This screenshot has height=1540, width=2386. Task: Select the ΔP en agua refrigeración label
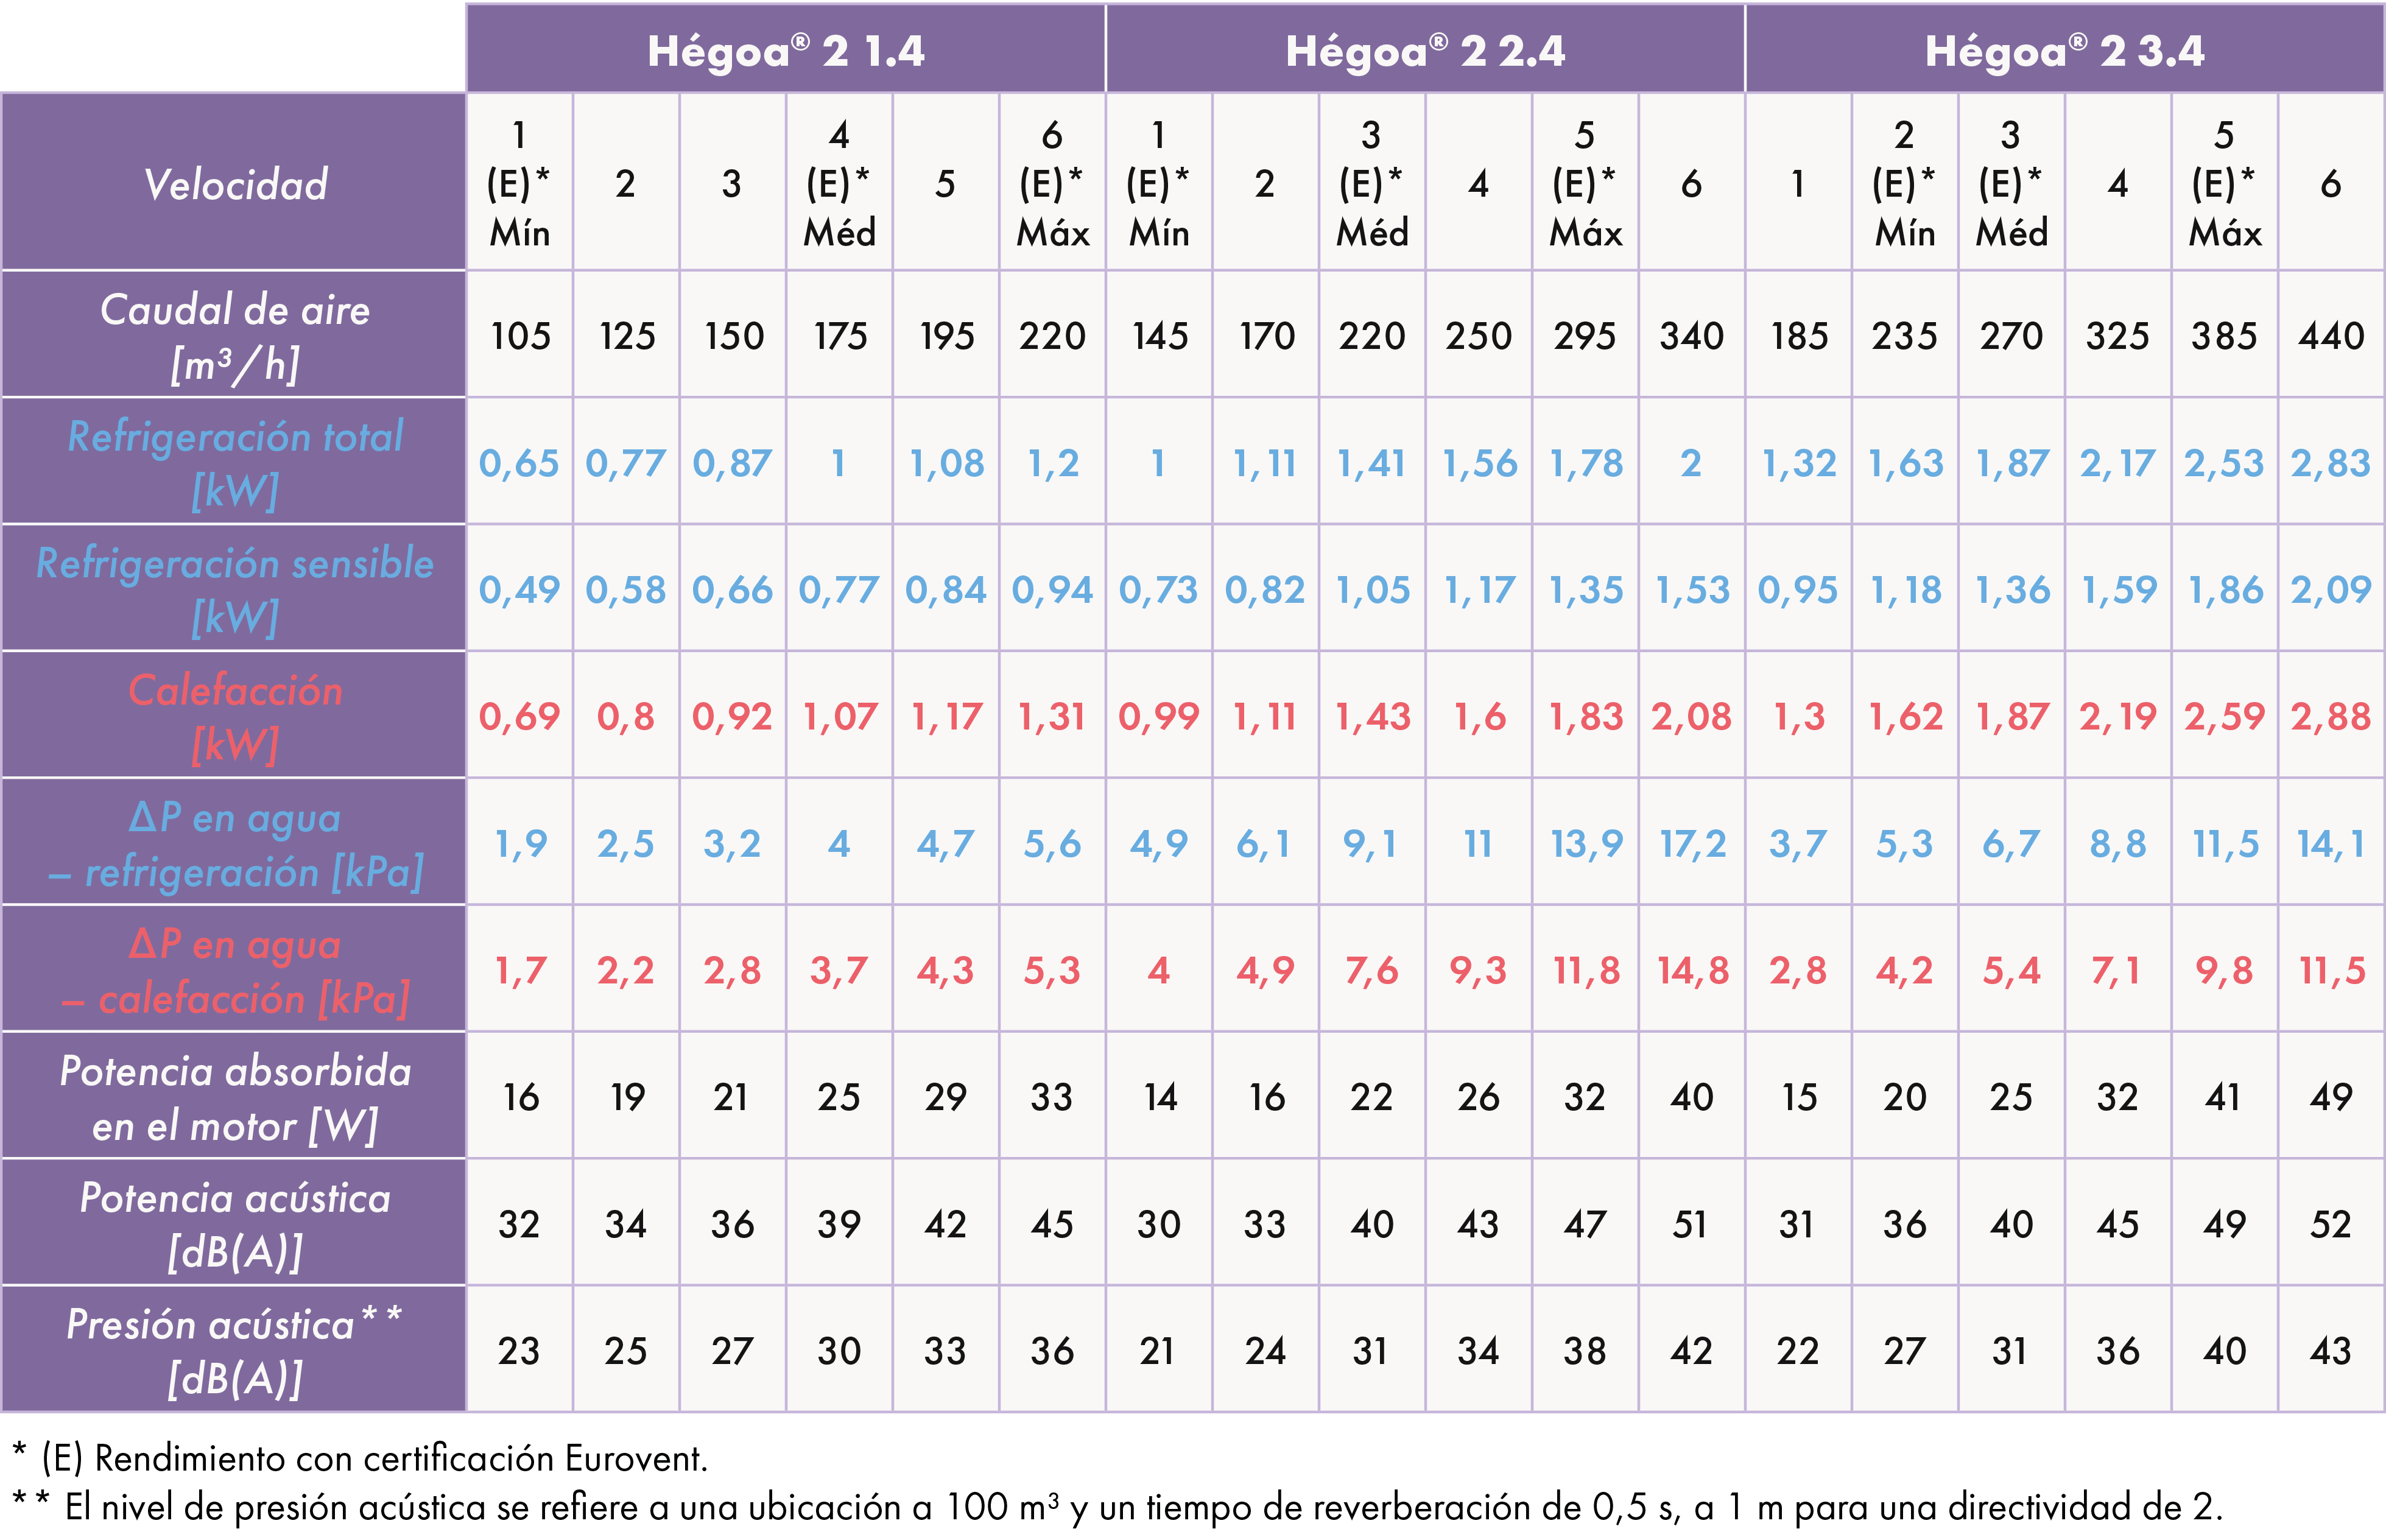point(235,843)
